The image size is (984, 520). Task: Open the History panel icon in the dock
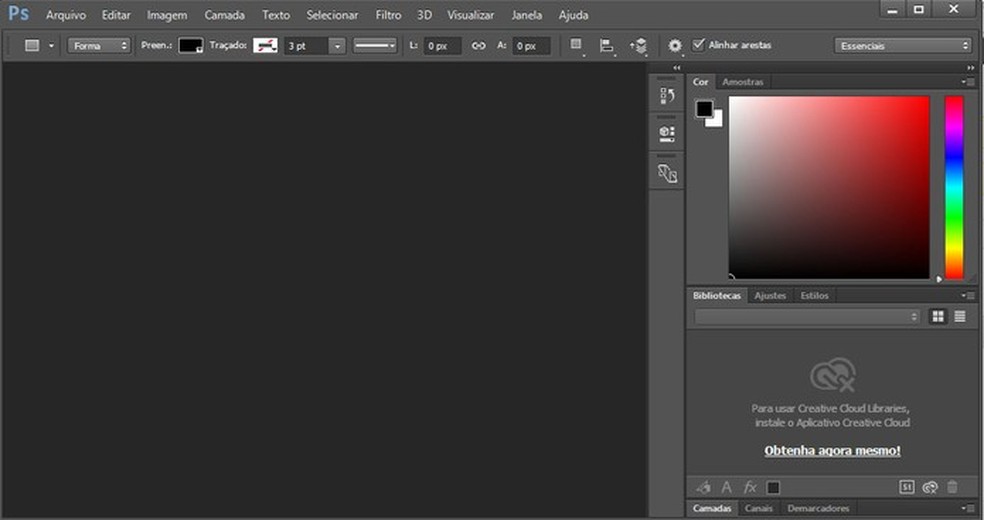point(667,96)
